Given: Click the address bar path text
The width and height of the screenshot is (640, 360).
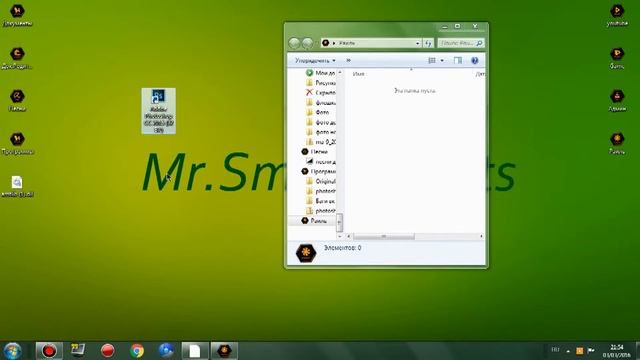Looking at the screenshot, I should (x=347, y=43).
